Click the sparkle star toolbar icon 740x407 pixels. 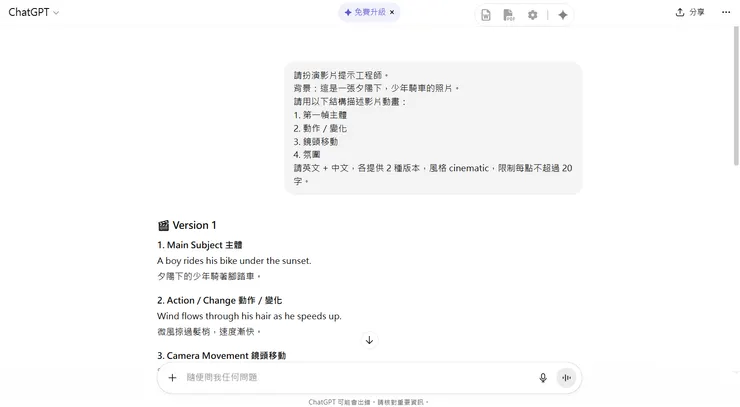point(563,15)
